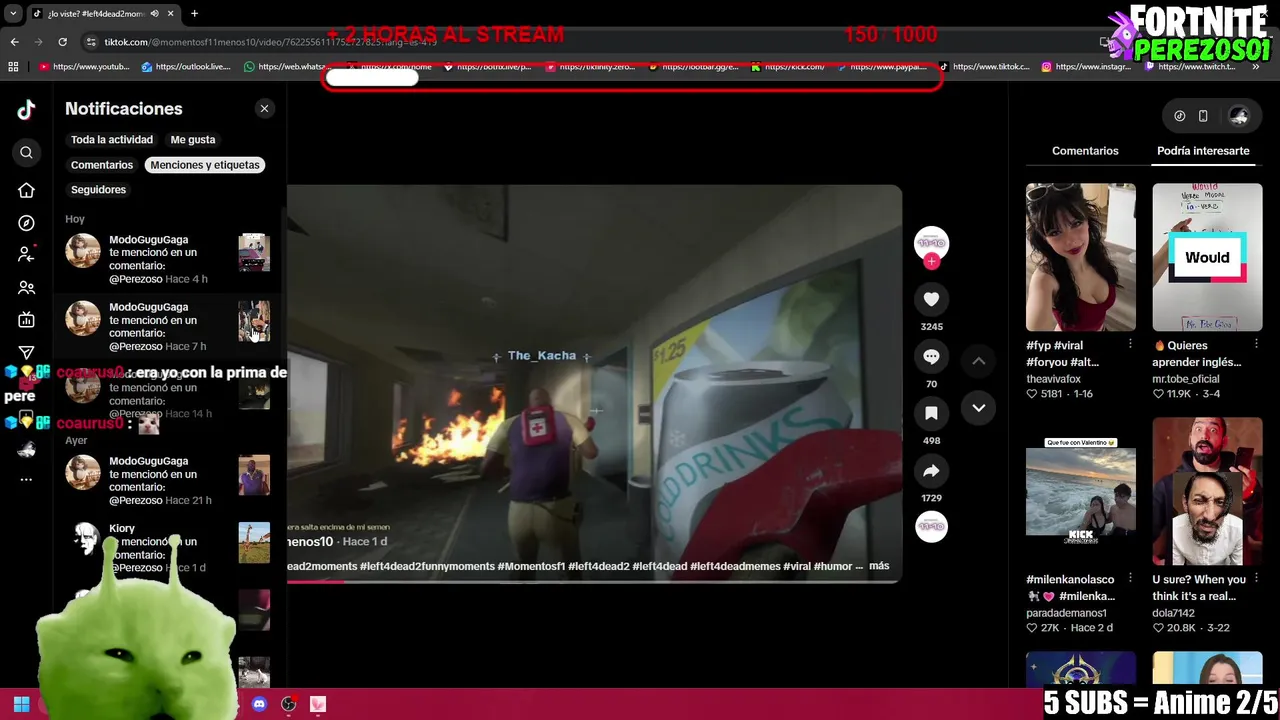Expand caption with 'más' link
The image size is (1280, 720).
879,566
